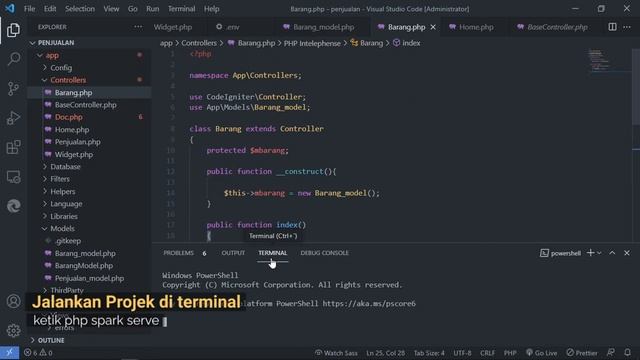Open the View menu

(x=111, y=9)
